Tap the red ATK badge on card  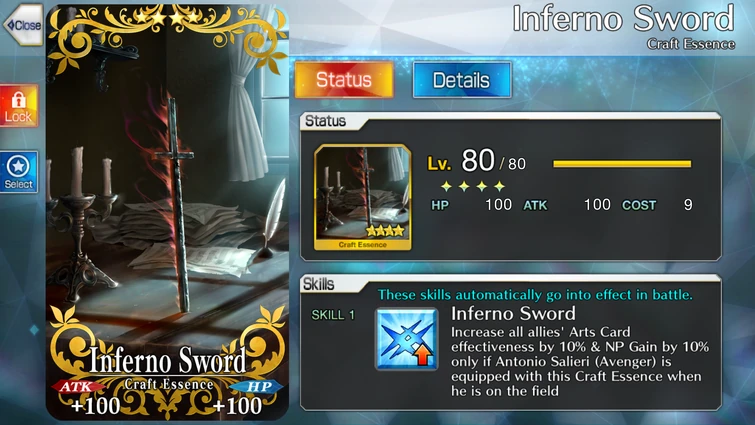pos(78,386)
